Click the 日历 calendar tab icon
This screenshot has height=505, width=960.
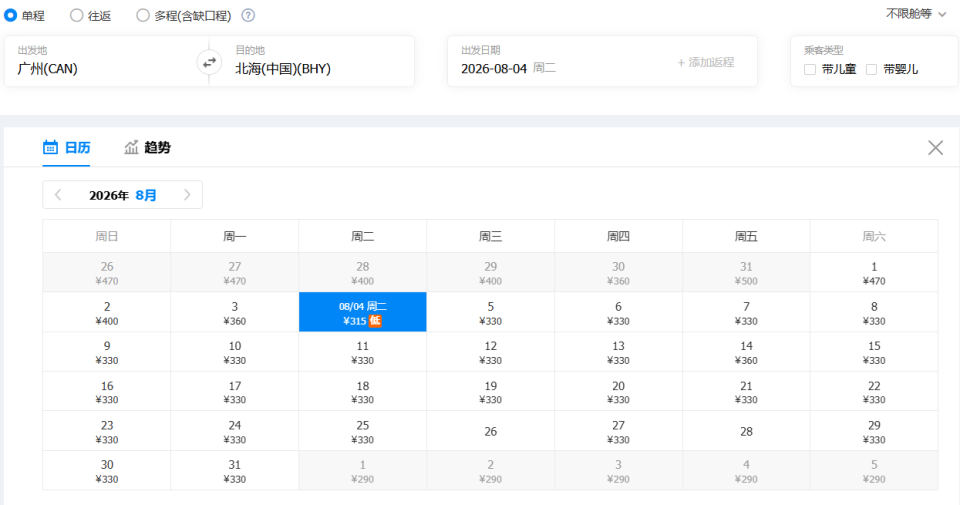click(x=50, y=147)
